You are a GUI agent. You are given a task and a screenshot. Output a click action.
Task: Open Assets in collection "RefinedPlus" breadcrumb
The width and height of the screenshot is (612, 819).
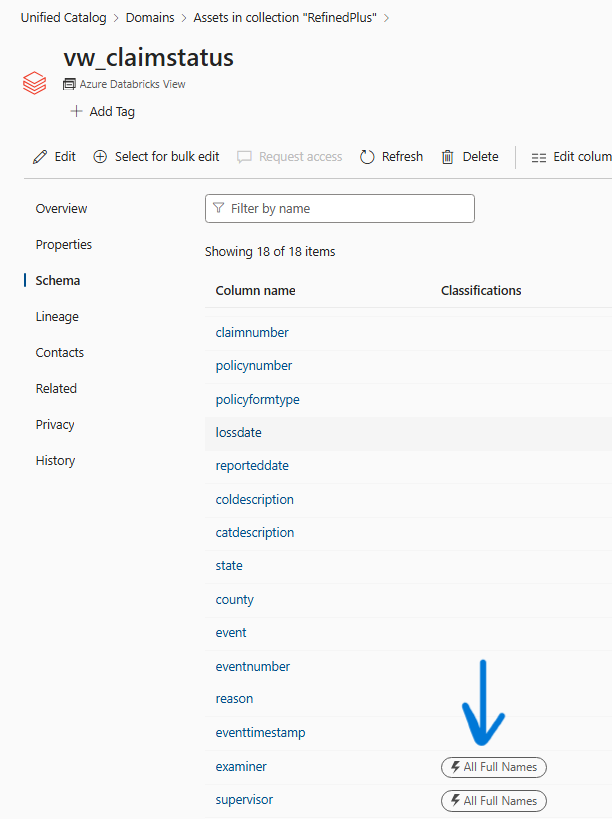click(x=285, y=18)
